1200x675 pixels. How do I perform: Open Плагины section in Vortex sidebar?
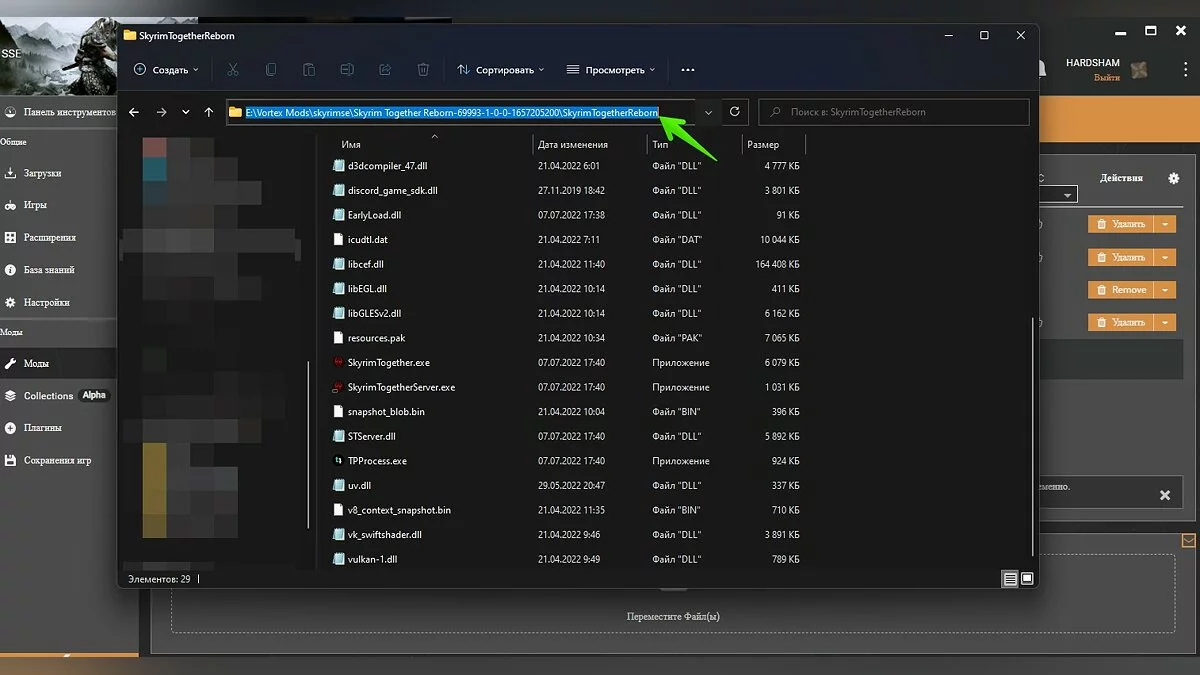pyautogui.click(x=43, y=428)
